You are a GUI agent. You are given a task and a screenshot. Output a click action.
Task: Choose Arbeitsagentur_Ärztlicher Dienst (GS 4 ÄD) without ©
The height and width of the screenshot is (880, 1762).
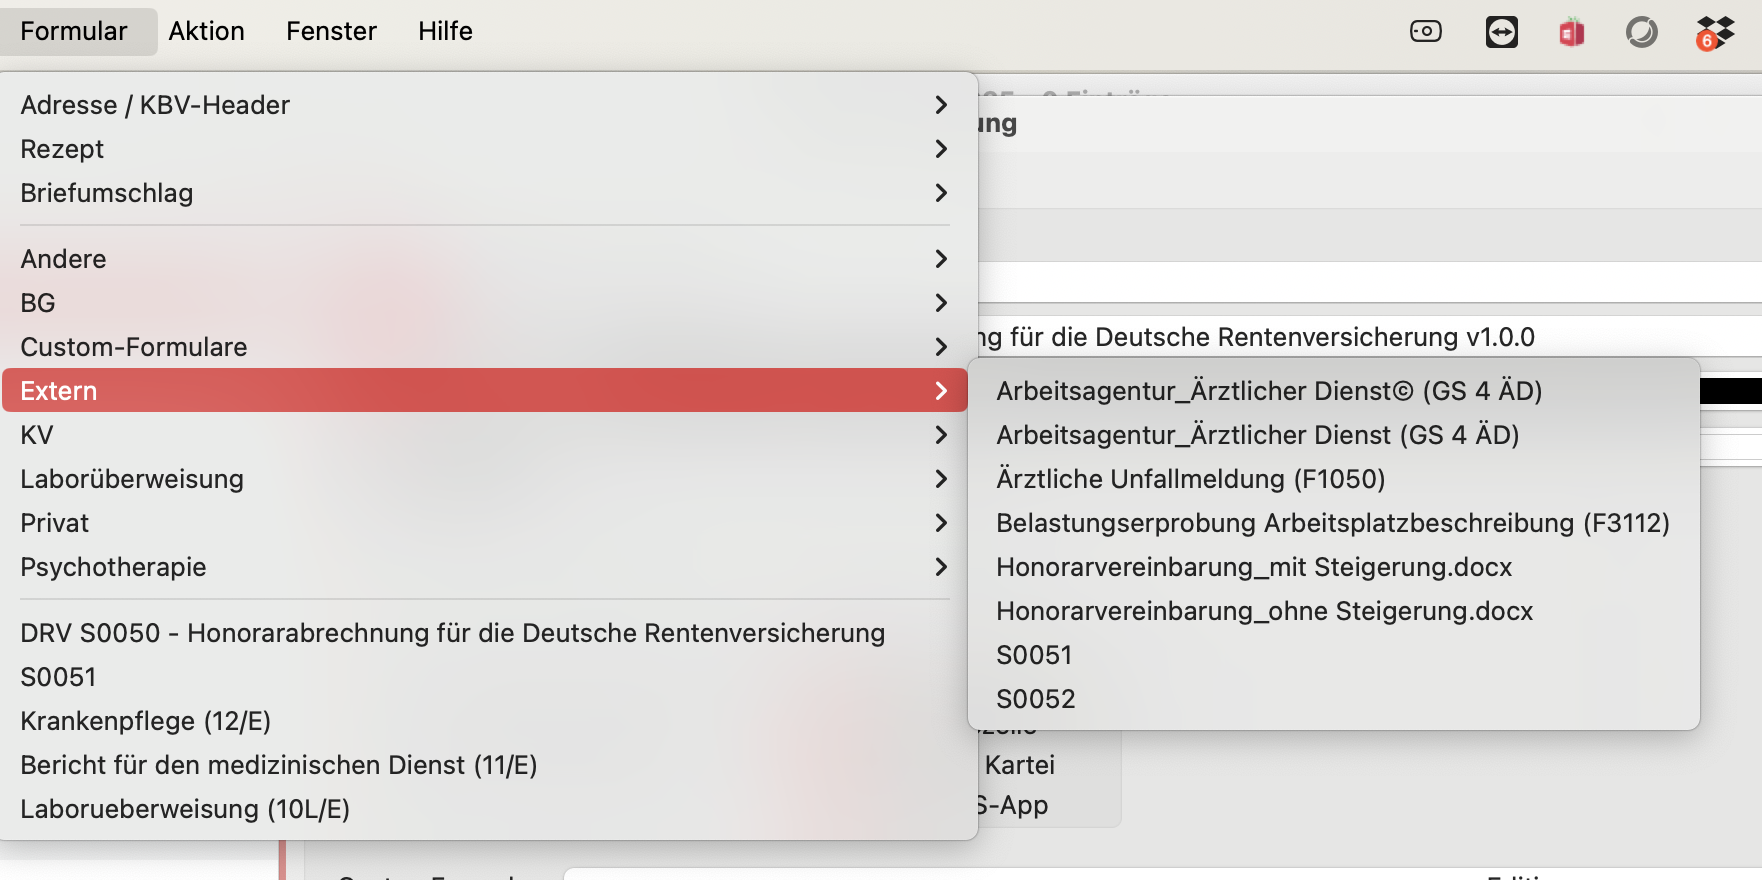tap(1334, 435)
